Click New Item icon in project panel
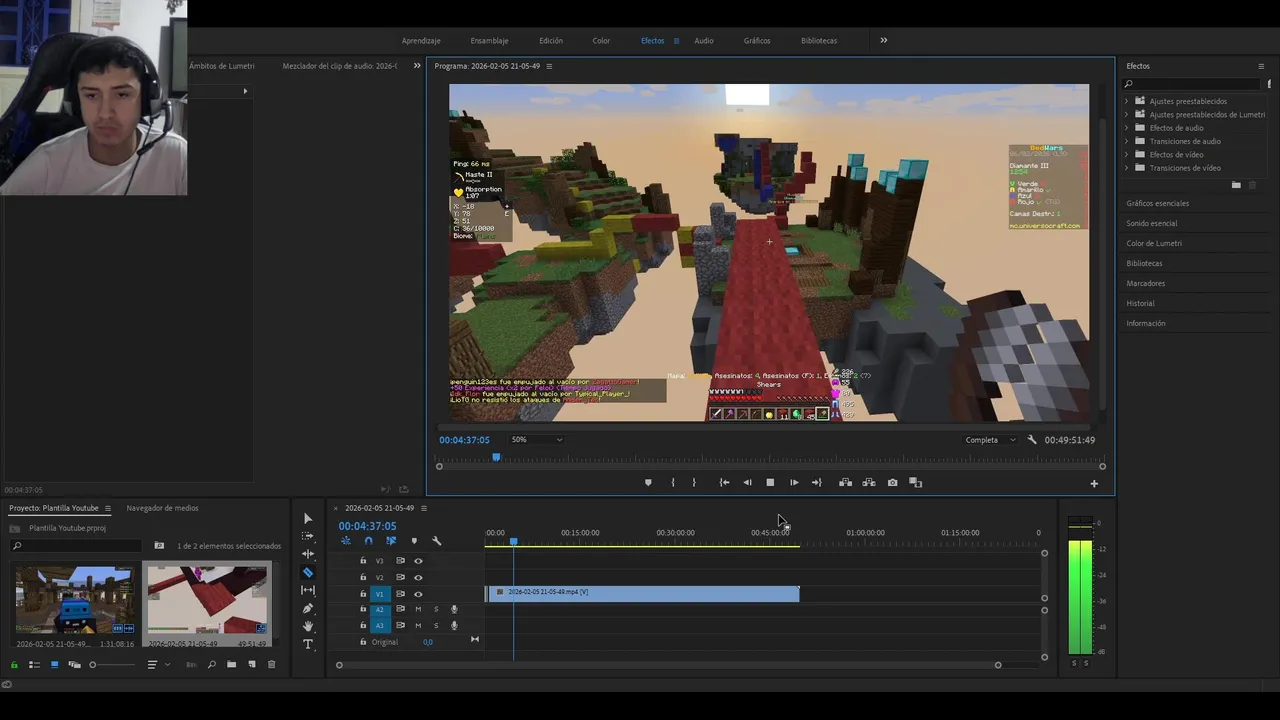The width and height of the screenshot is (1280, 720). (x=251, y=665)
